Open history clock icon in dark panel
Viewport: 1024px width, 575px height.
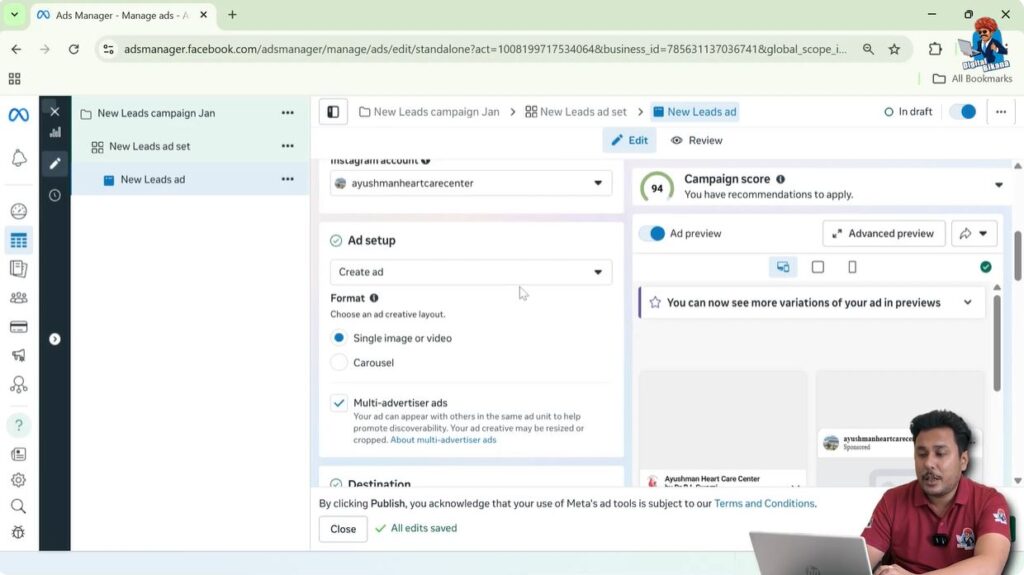(55, 195)
